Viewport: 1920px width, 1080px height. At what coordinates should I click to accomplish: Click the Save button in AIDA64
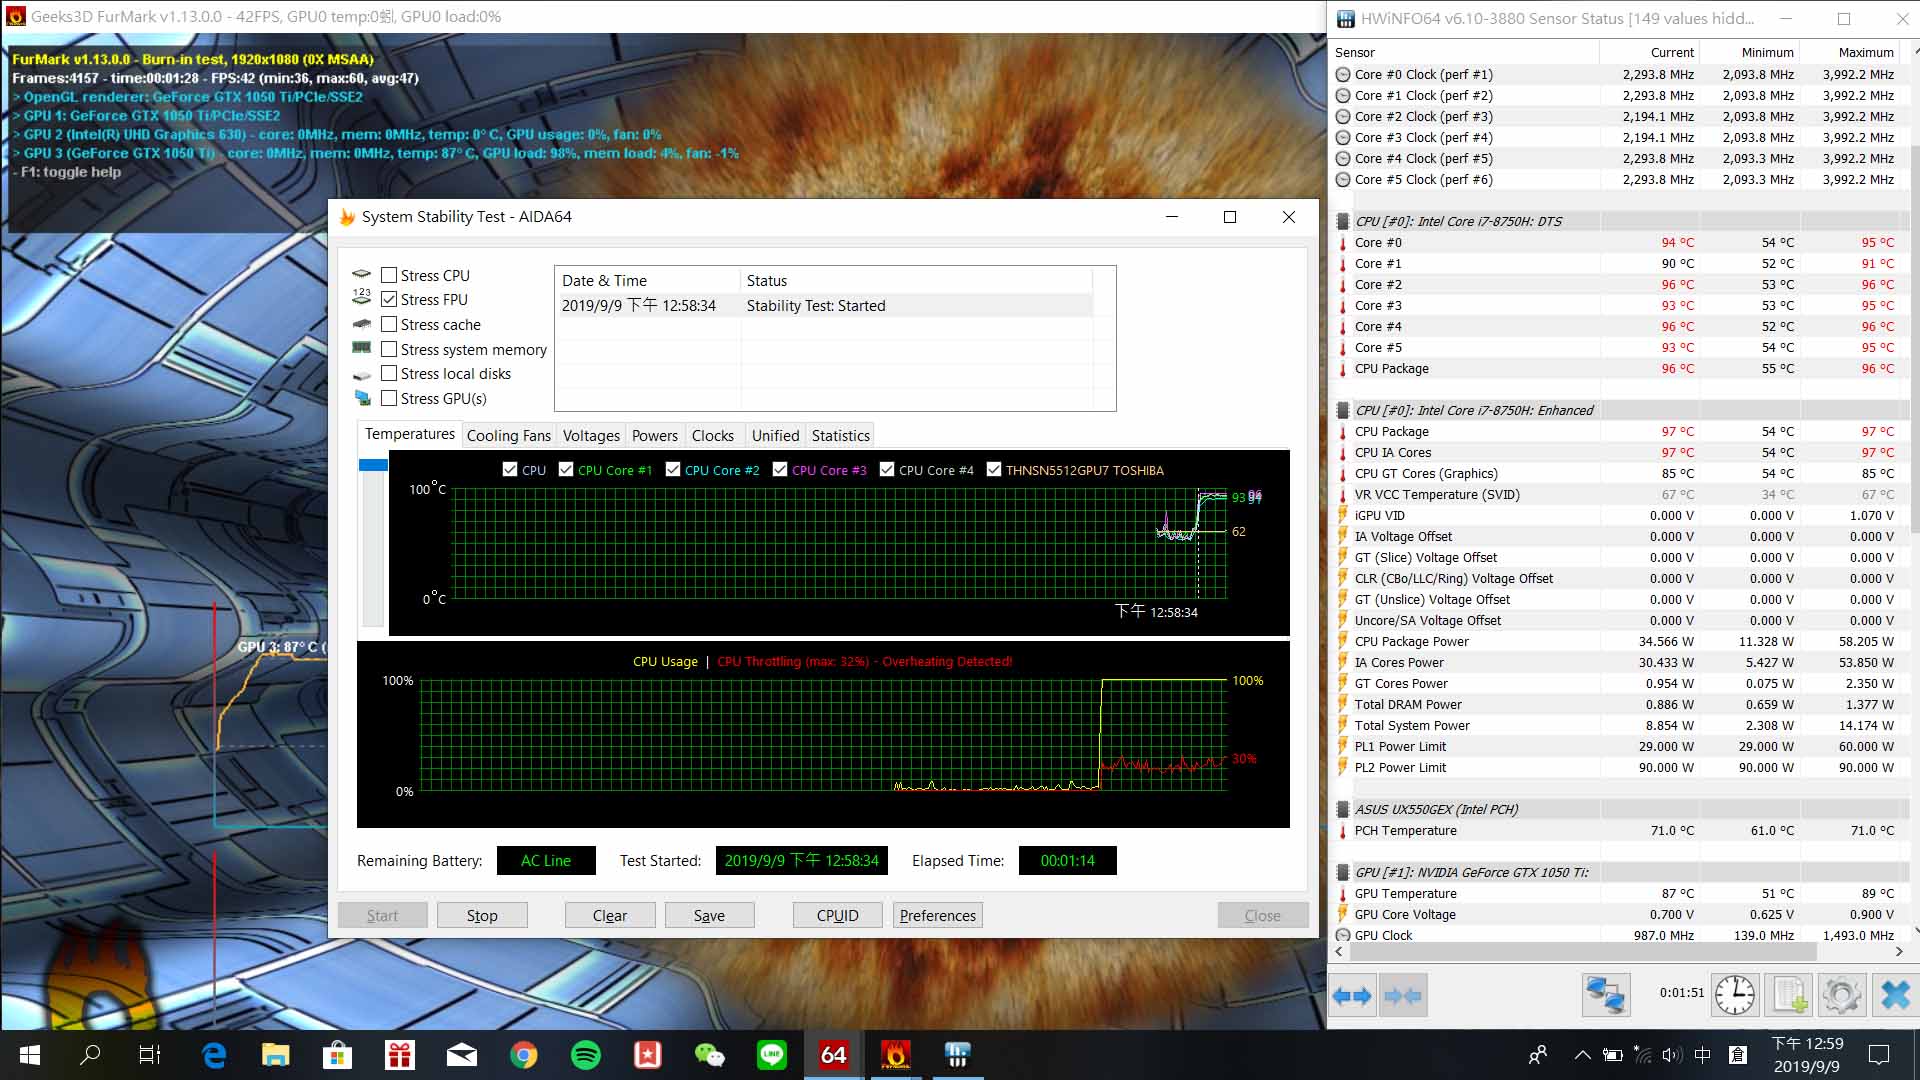pos(709,915)
